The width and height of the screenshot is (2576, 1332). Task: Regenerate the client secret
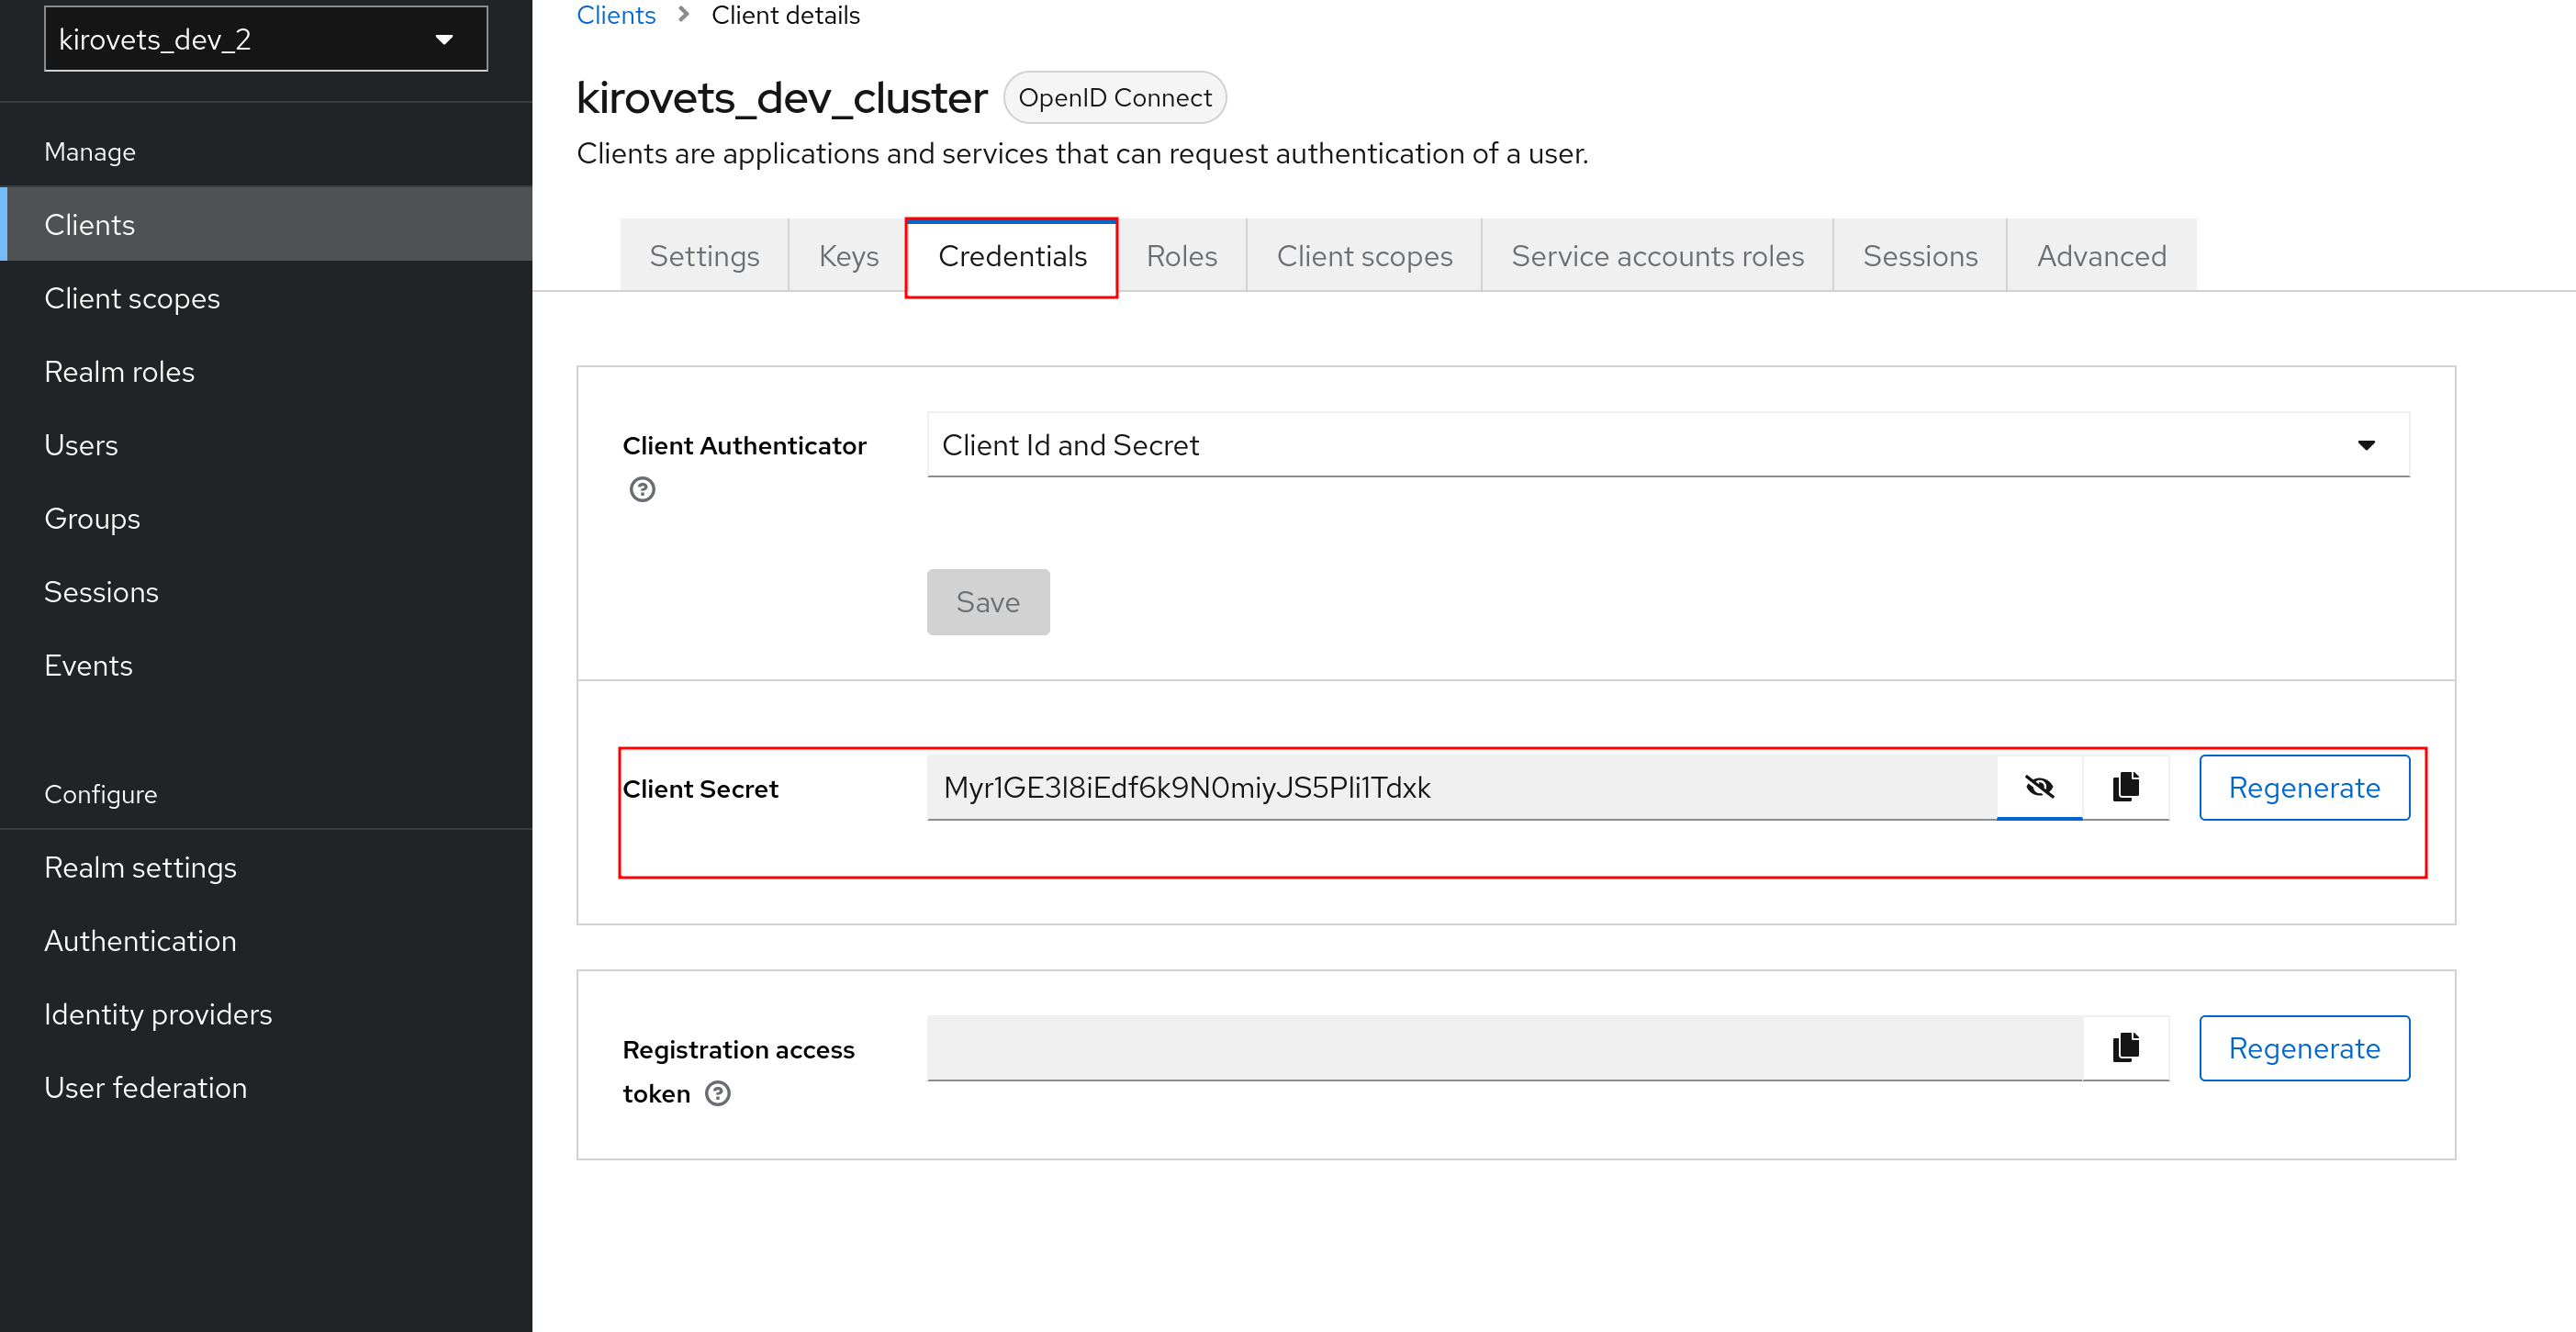[2304, 787]
